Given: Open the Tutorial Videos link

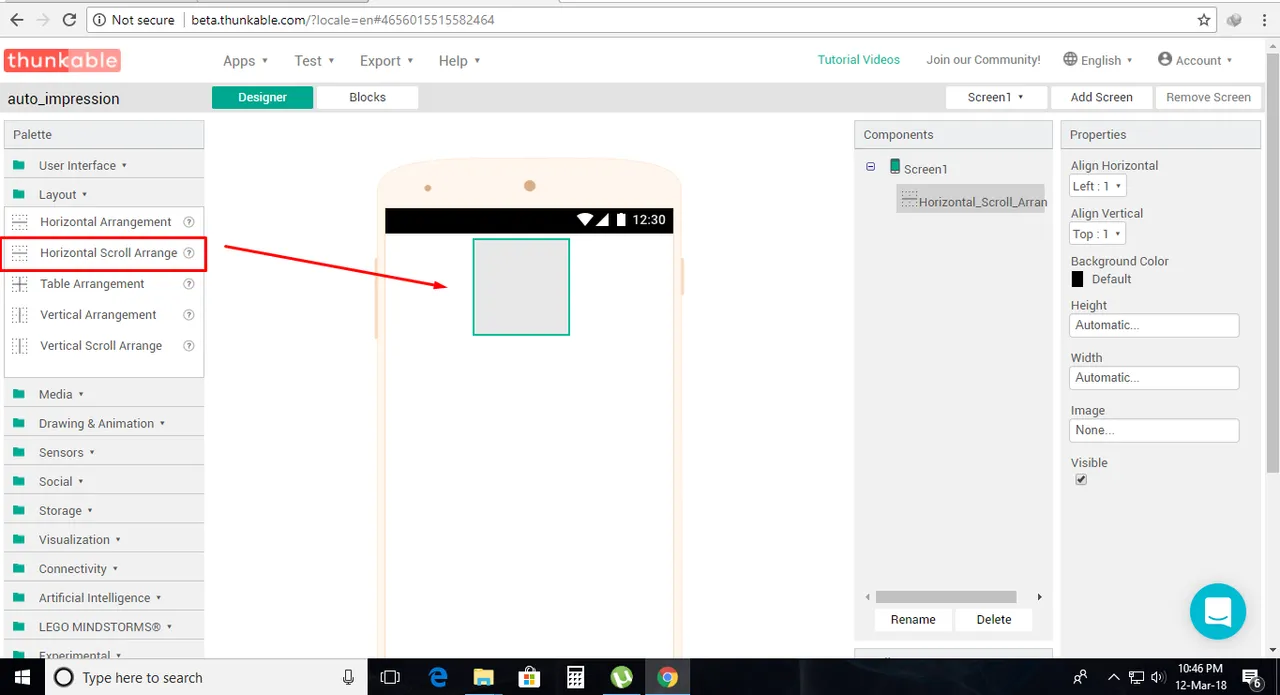Looking at the screenshot, I should point(859,60).
